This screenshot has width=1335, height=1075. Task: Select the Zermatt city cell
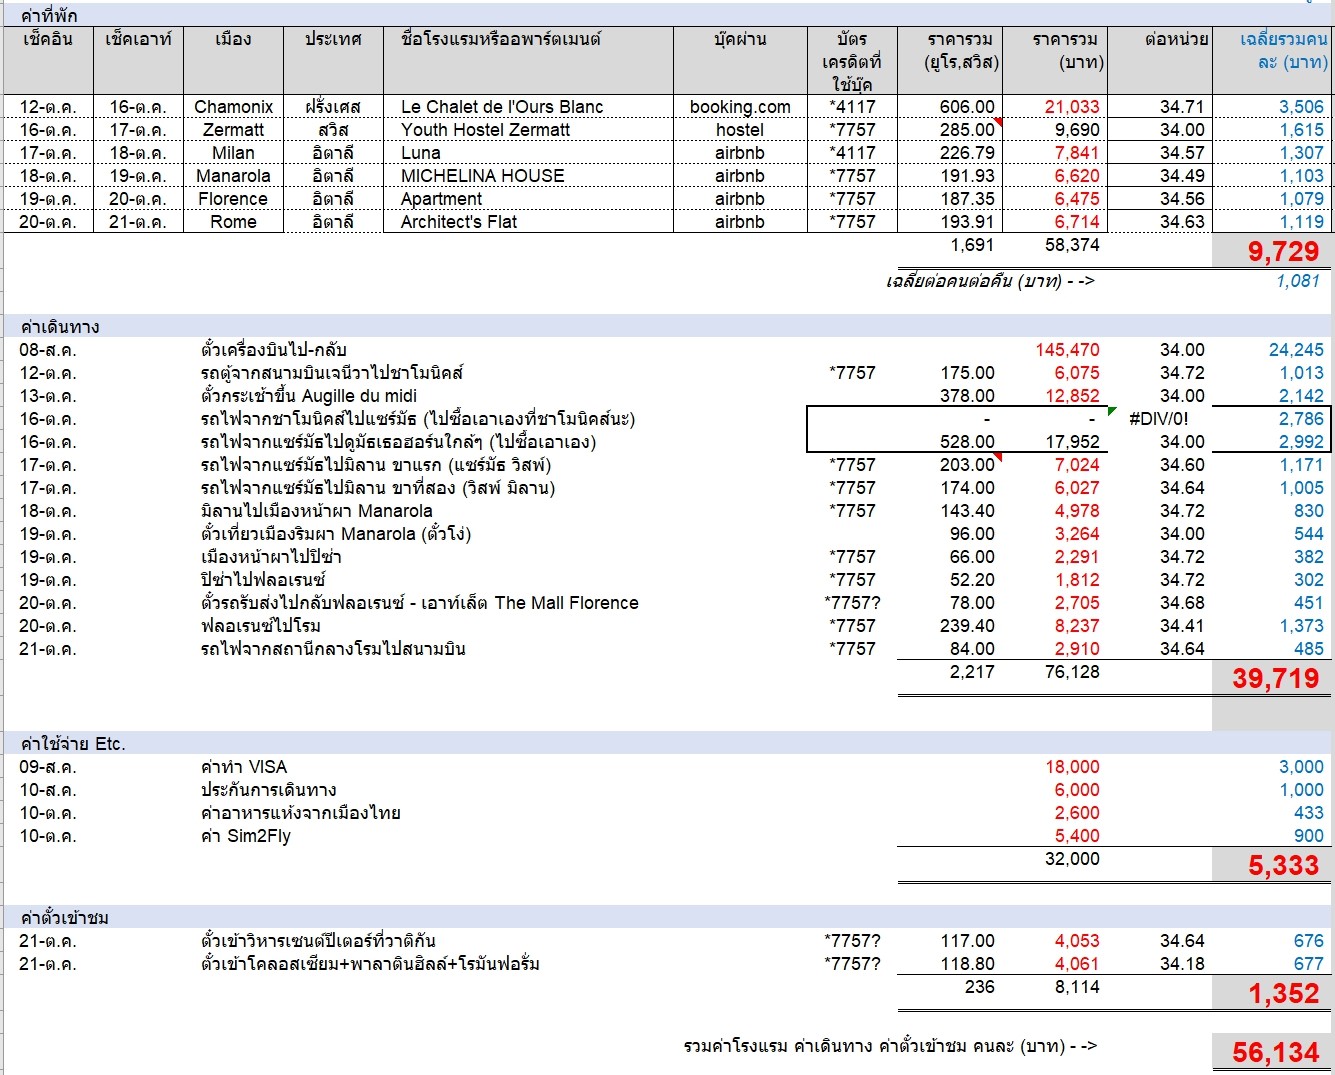233,130
